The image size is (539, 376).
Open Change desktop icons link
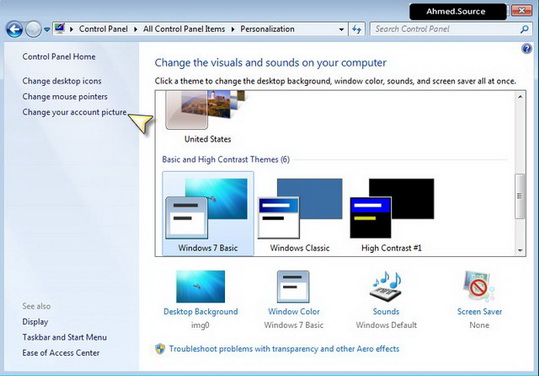click(x=62, y=81)
